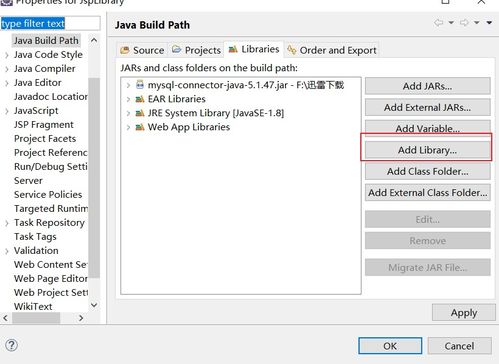Click the back navigation arrow icon
Image resolution: width=499 pixels, height=364 pixels.
coord(439,23)
